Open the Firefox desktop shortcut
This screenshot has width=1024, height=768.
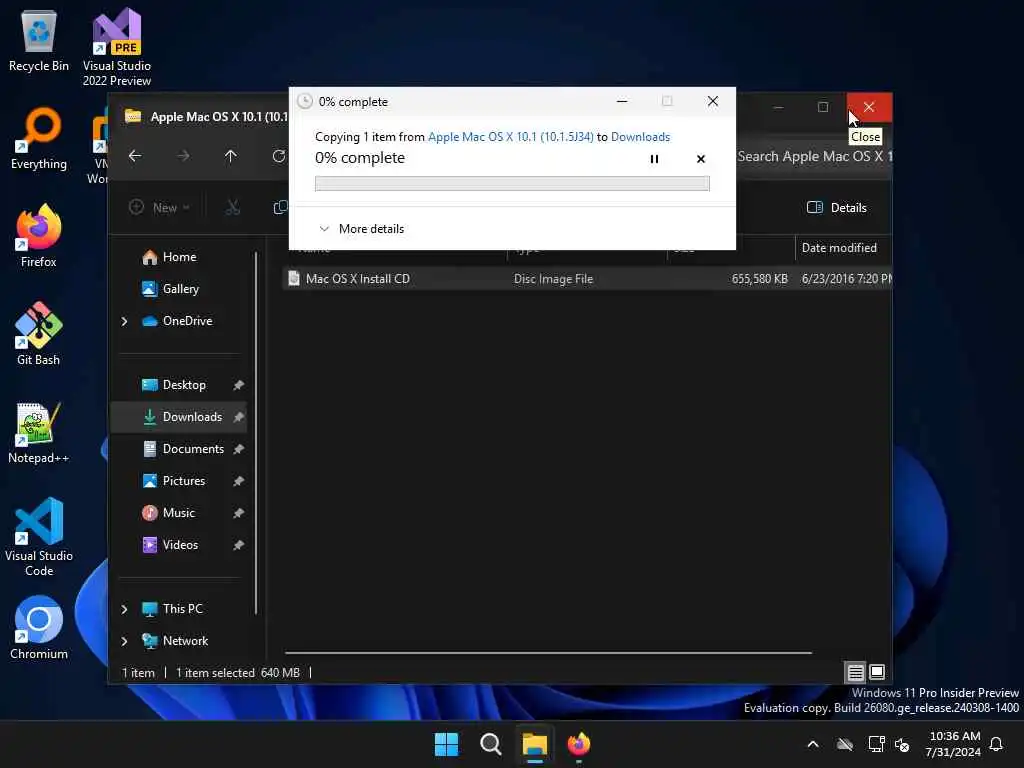tap(39, 236)
